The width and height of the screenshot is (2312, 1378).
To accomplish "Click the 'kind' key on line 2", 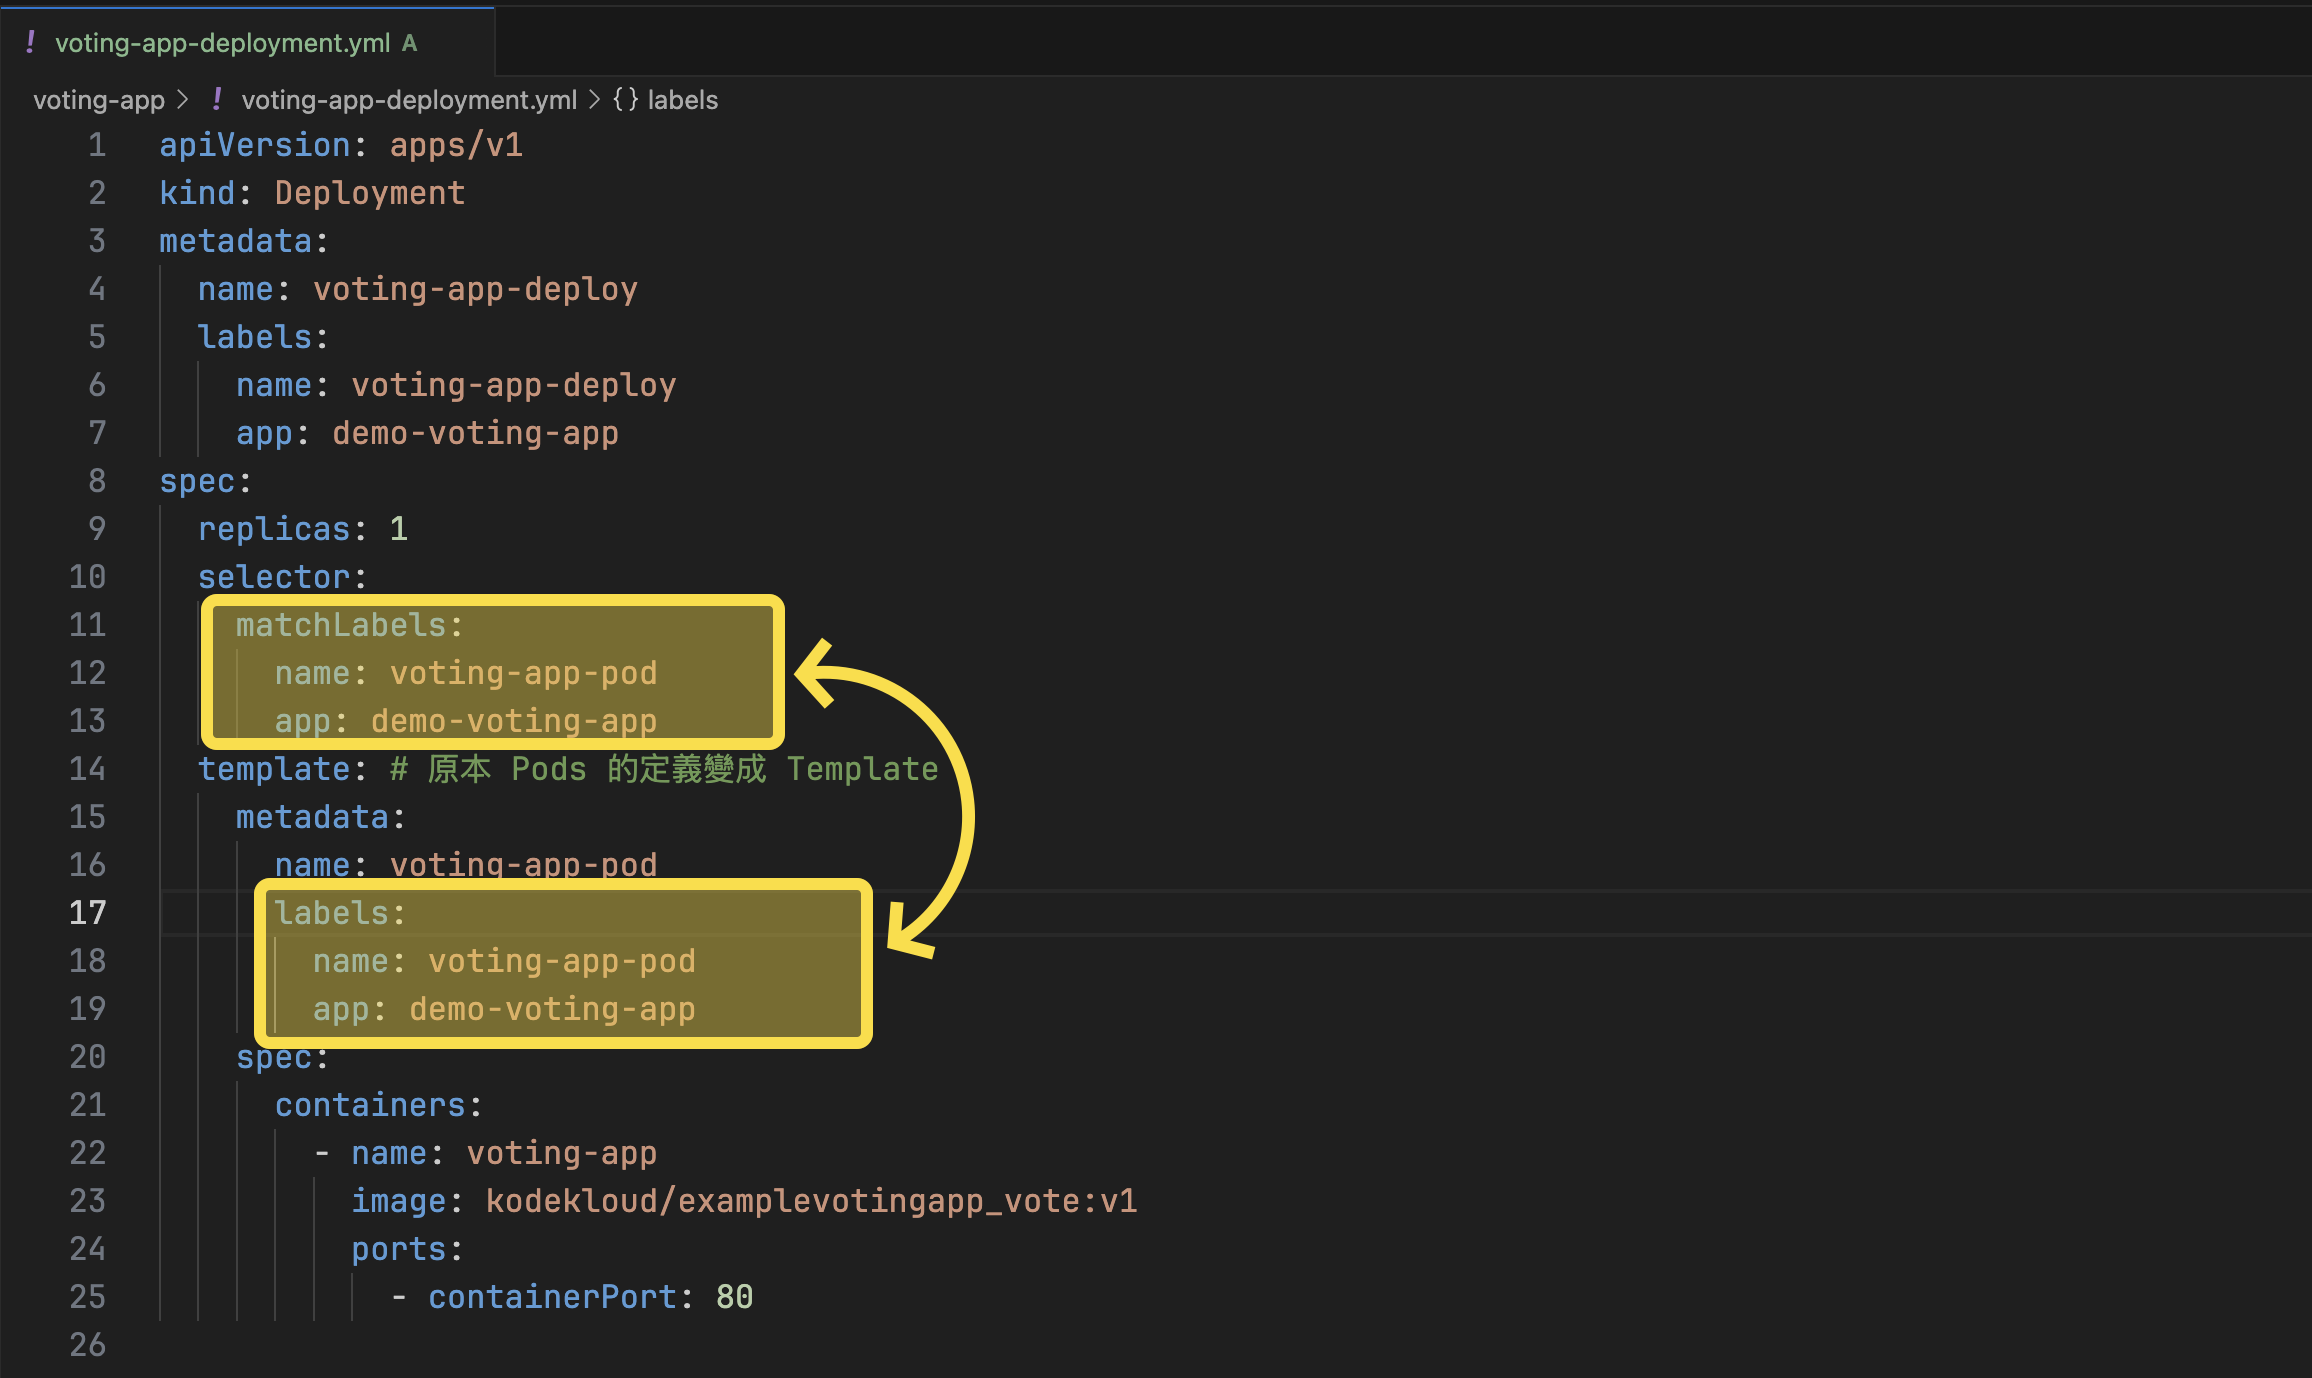I will [198, 193].
